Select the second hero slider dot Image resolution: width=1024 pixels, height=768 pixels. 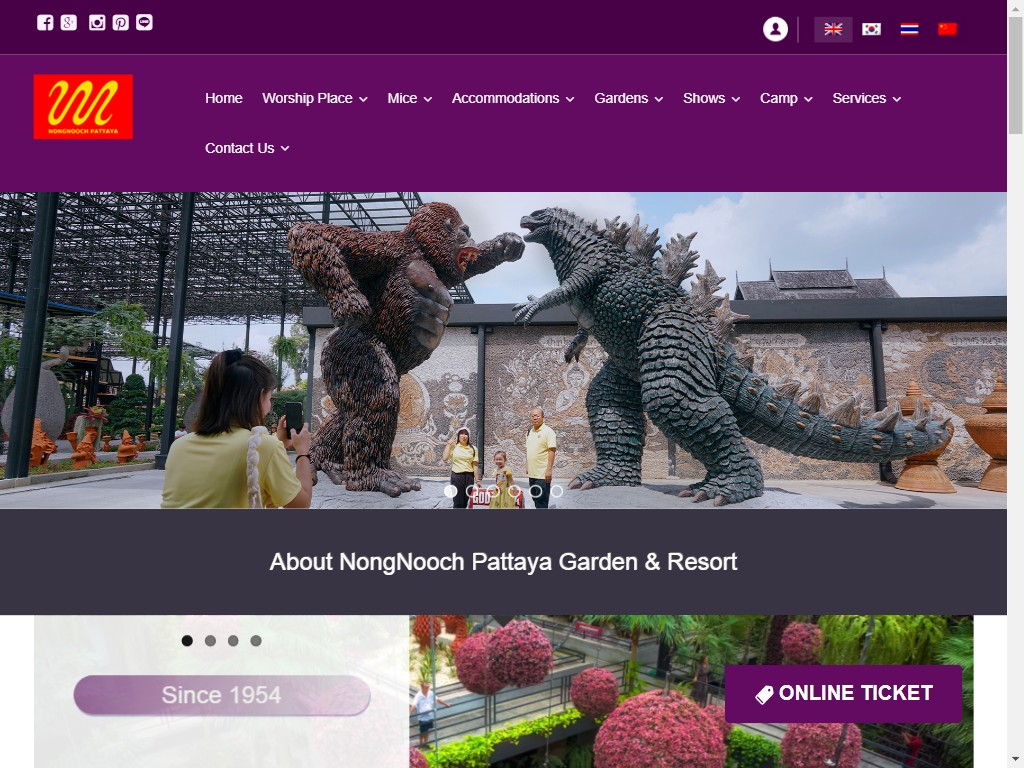pos(472,491)
